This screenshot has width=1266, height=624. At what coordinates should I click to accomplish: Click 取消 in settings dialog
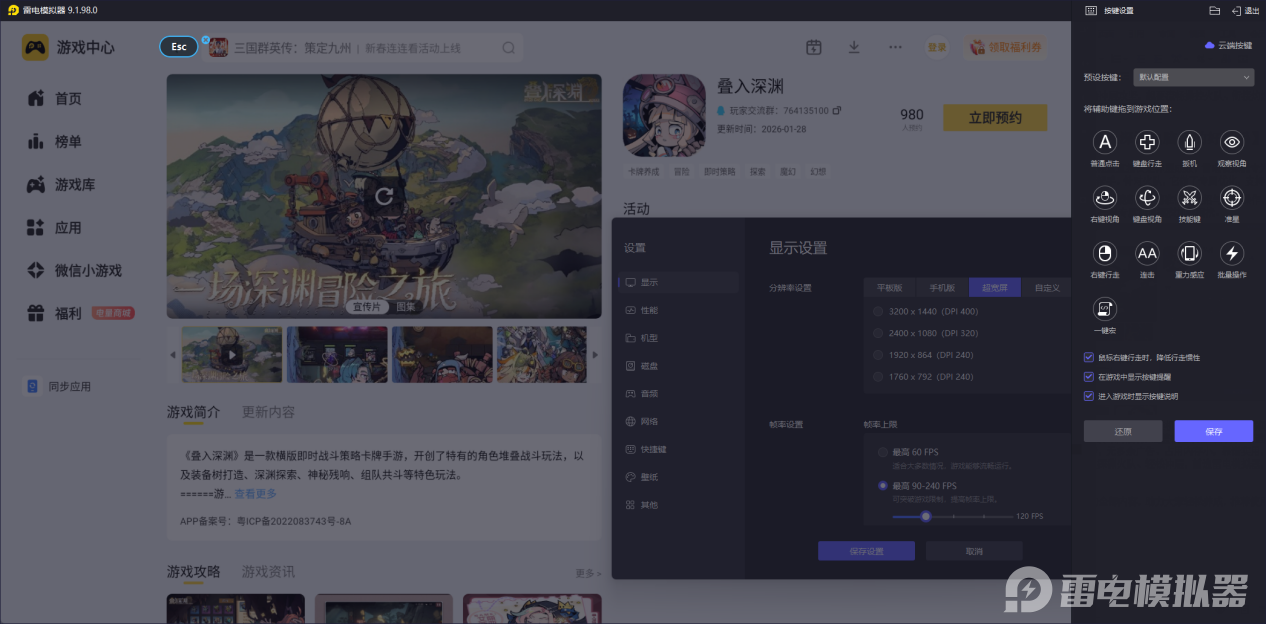click(974, 551)
